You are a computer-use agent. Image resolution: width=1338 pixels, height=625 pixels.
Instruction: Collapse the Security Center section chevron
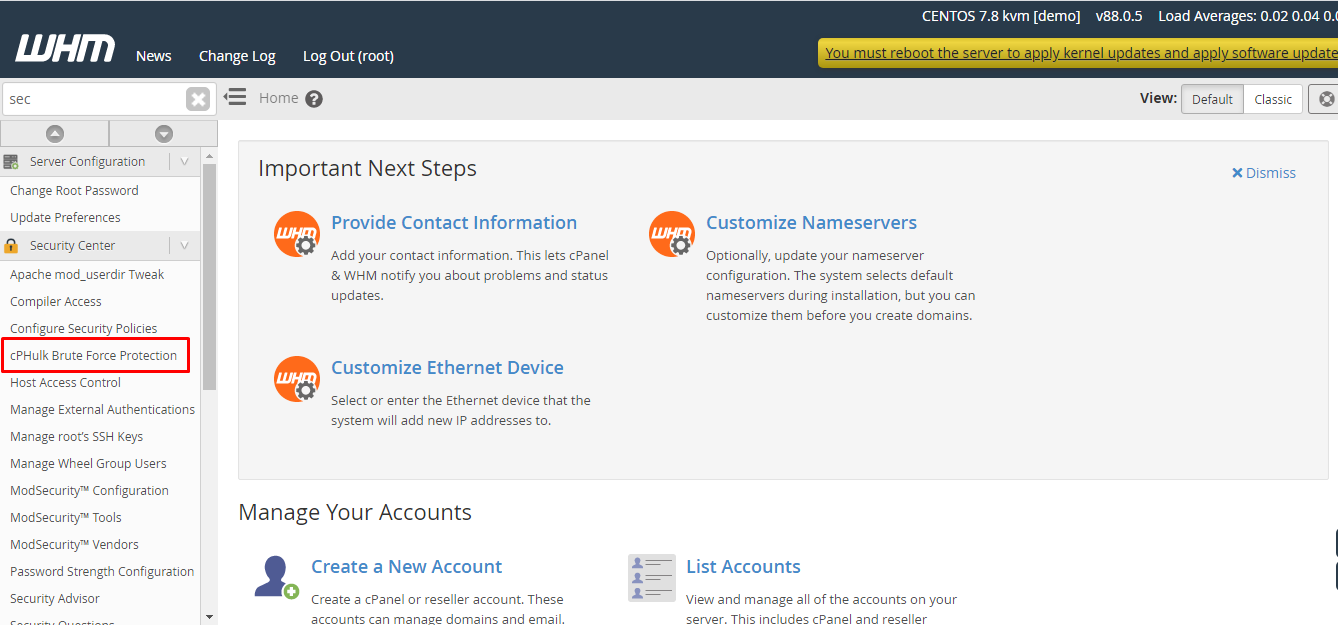coord(181,245)
